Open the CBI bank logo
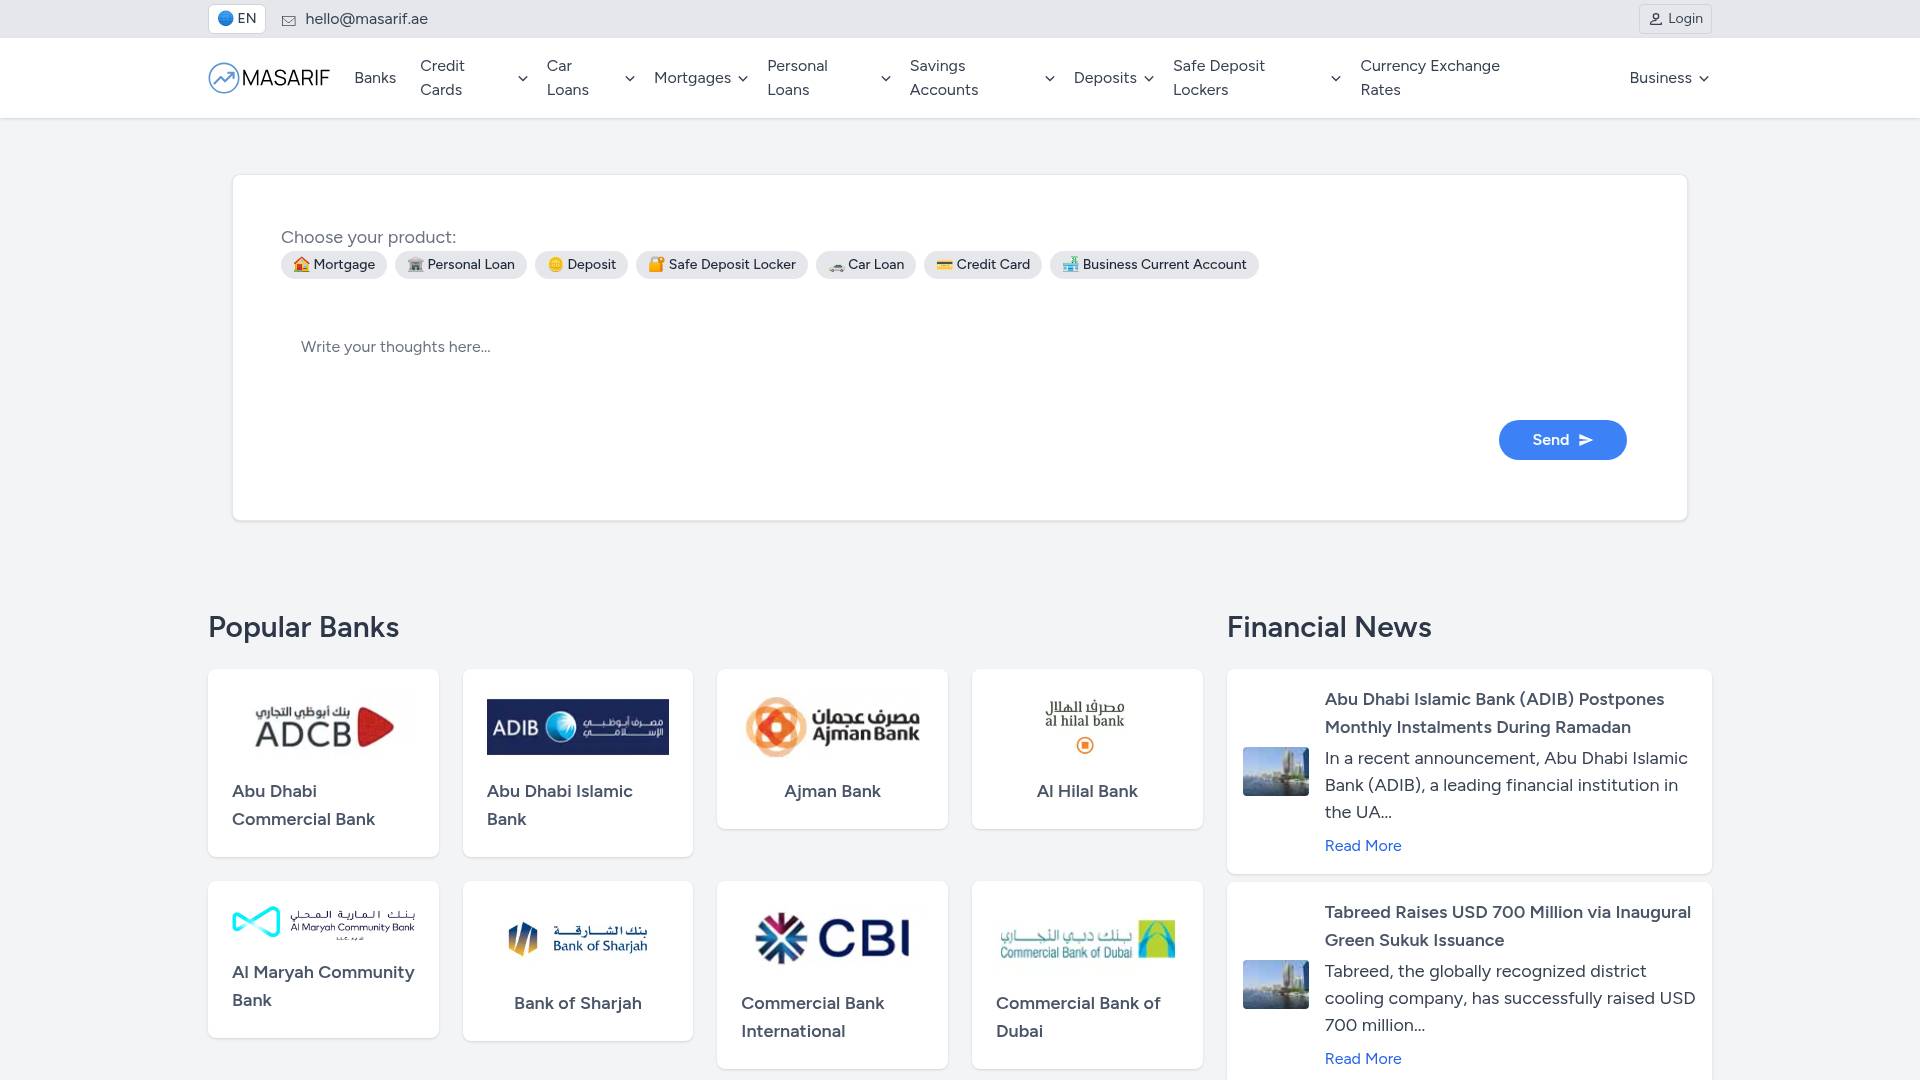Viewport: 1920px width, 1080px height. 832,938
